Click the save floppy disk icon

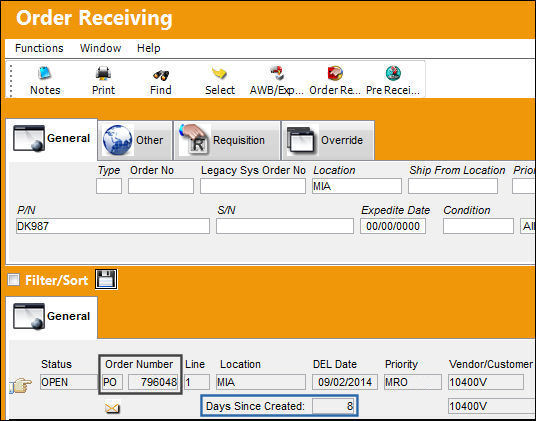click(x=106, y=279)
